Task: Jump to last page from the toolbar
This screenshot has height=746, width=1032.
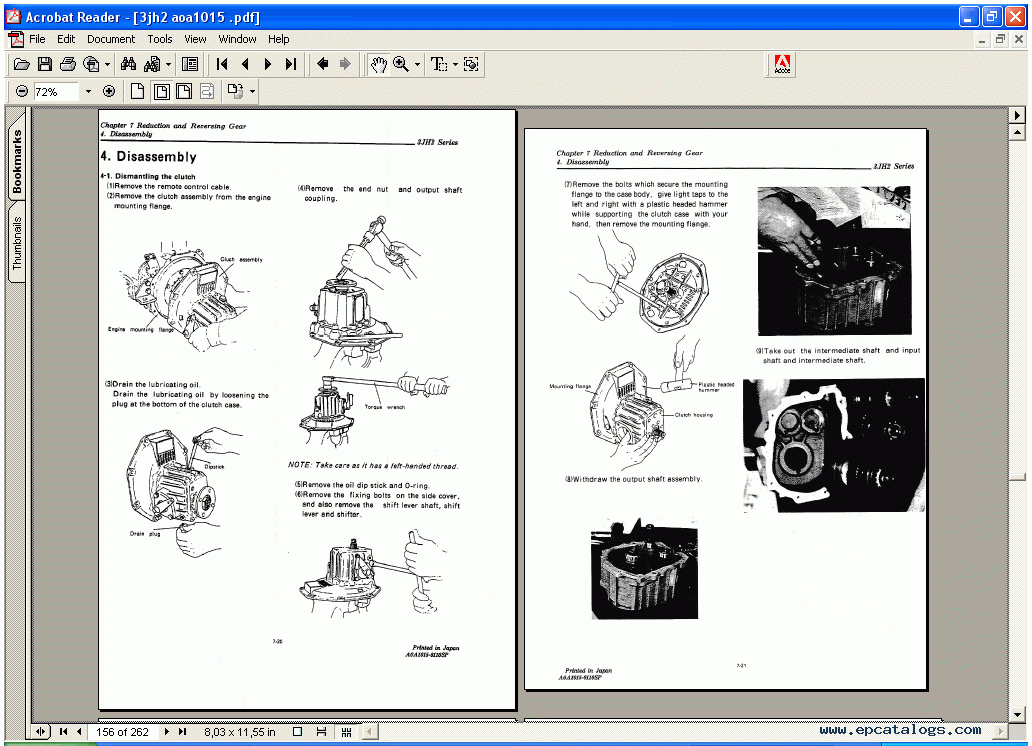Action: click(291, 64)
